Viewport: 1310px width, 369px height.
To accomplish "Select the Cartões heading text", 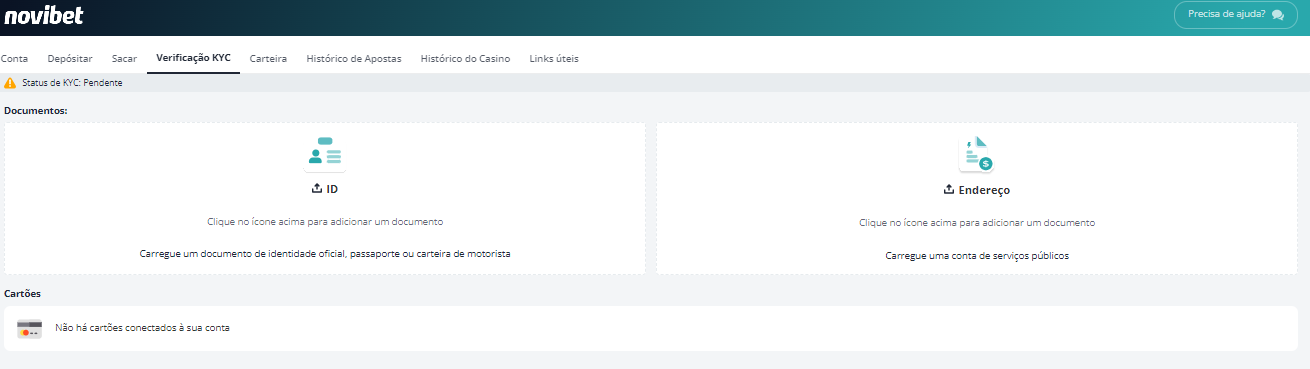I will (22, 293).
